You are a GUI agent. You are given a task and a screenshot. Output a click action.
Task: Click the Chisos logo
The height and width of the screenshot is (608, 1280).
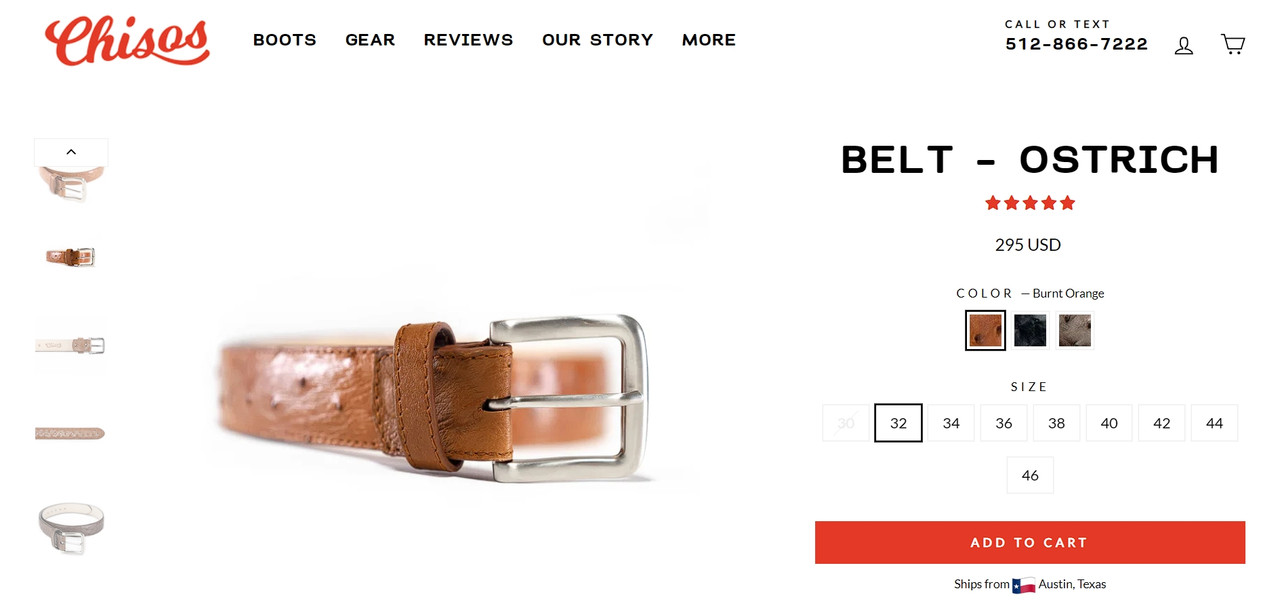pyautogui.click(x=127, y=41)
